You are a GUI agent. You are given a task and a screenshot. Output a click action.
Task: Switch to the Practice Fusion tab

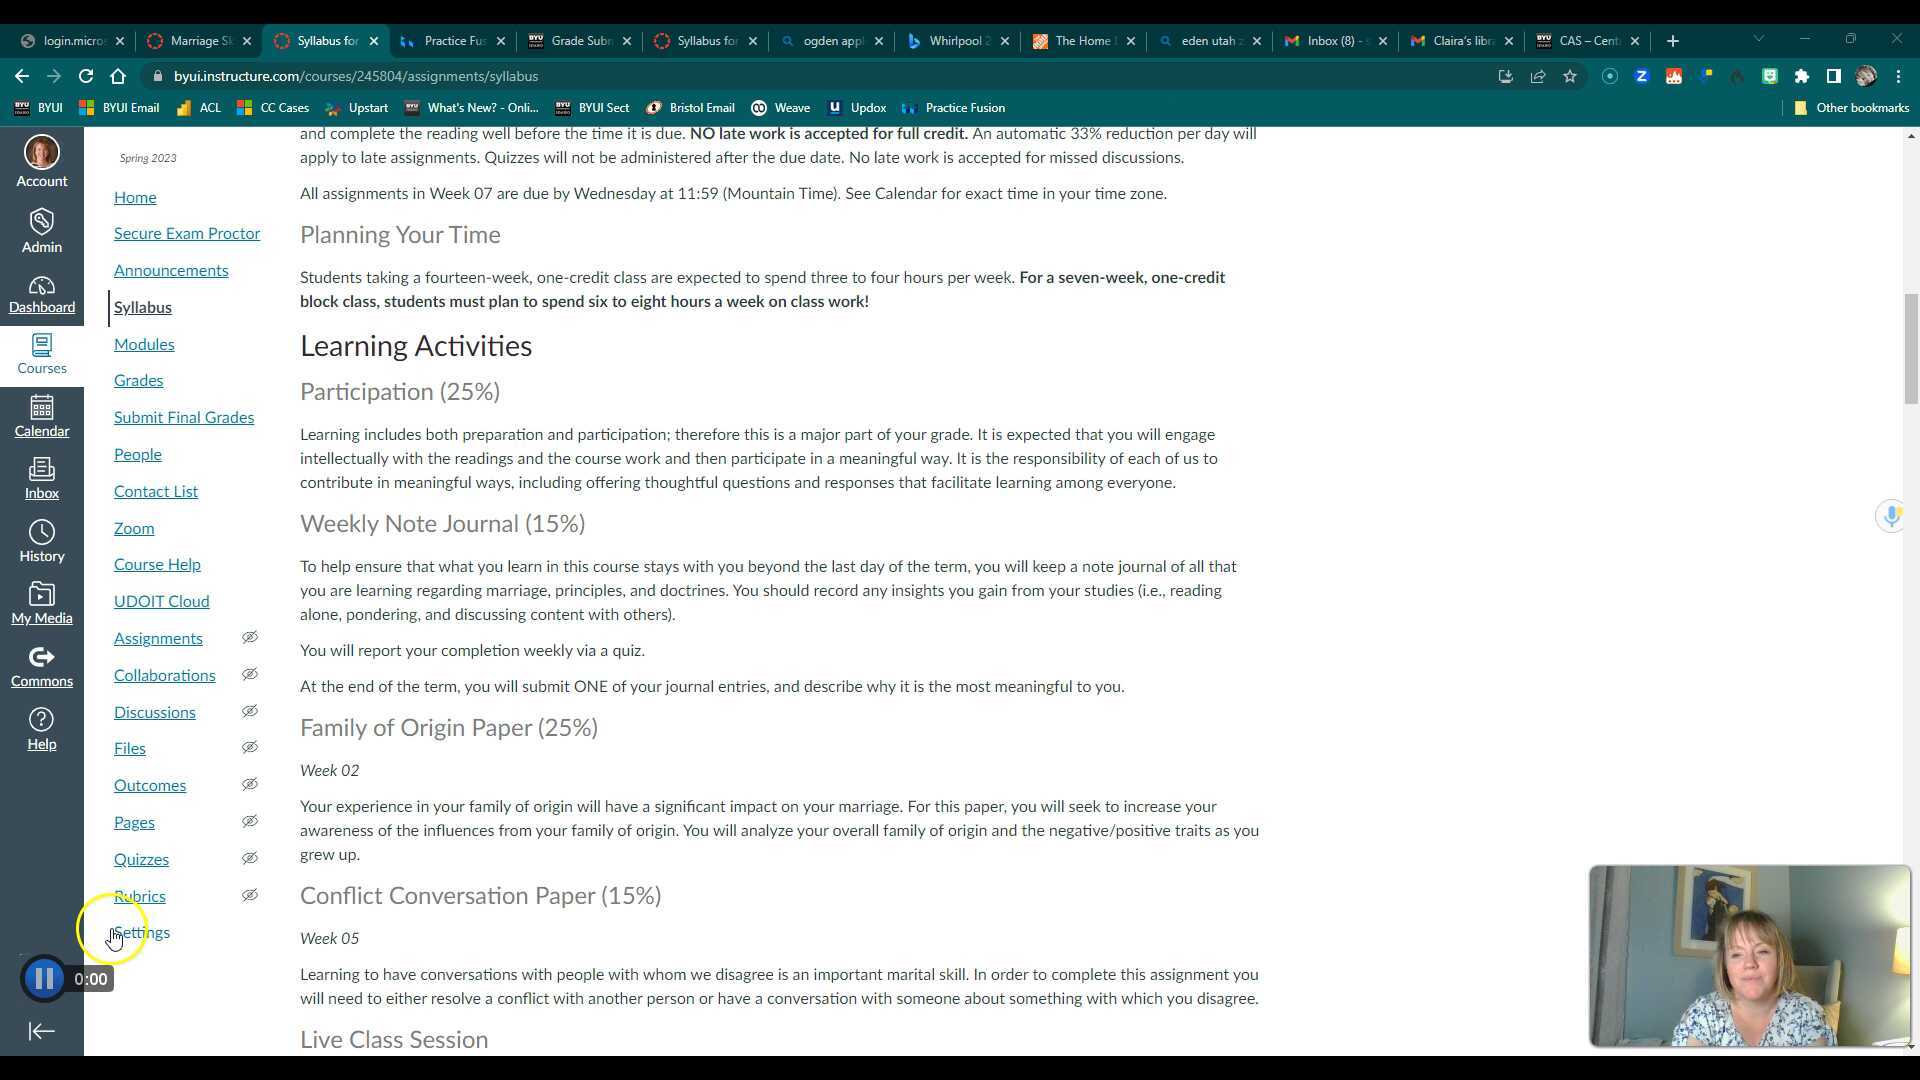[x=453, y=41]
